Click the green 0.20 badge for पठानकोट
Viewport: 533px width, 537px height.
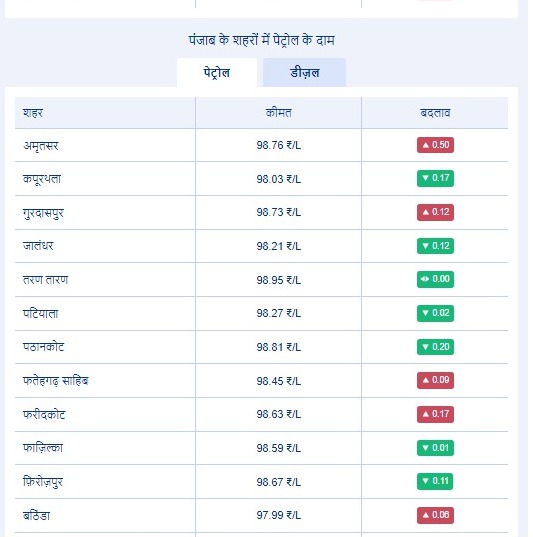tap(435, 347)
